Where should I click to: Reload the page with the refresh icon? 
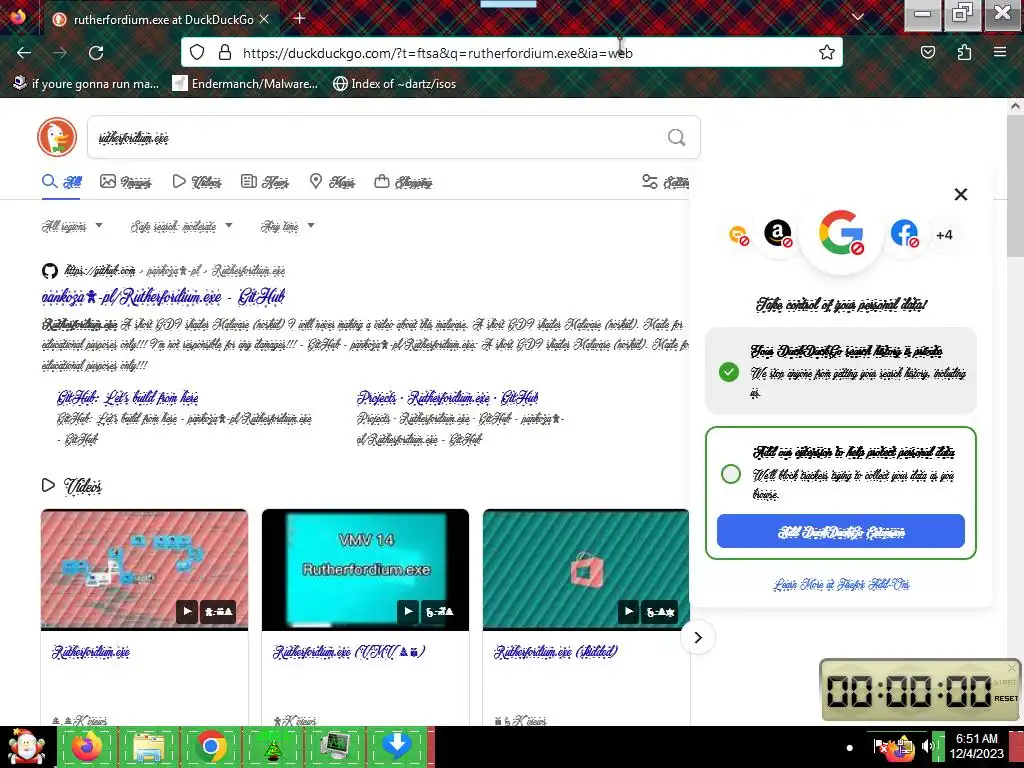[96, 53]
